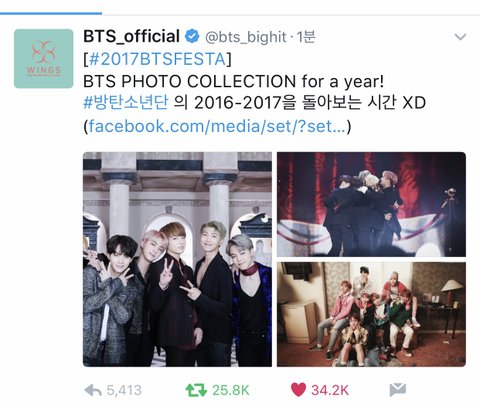Click the 5,413 reply count

(124, 390)
